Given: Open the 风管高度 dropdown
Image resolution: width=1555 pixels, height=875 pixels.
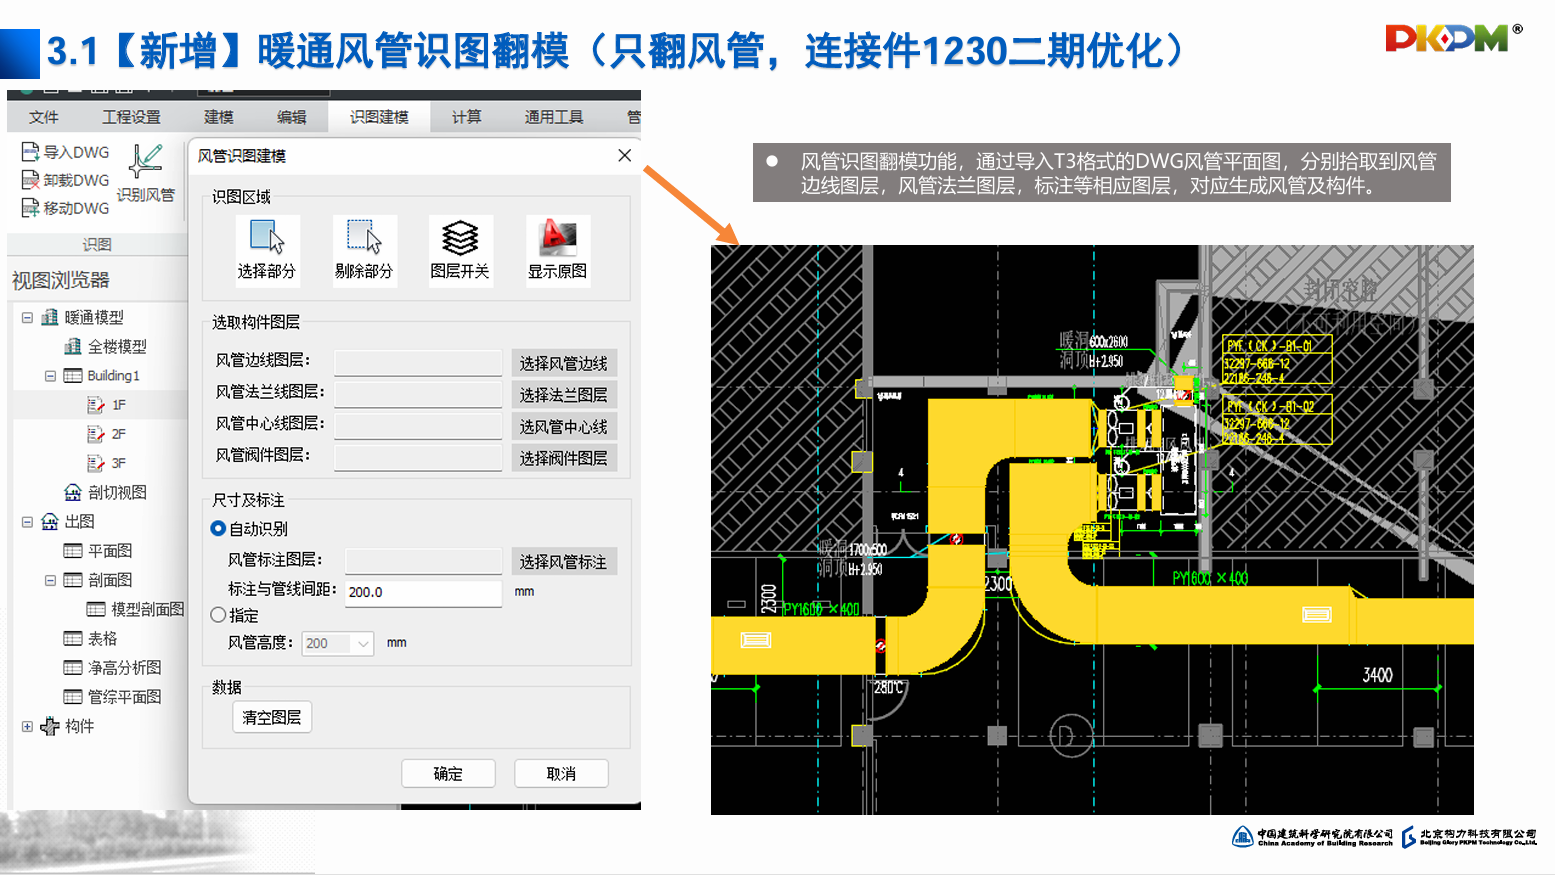Looking at the screenshot, I should [x=363, y=643].
